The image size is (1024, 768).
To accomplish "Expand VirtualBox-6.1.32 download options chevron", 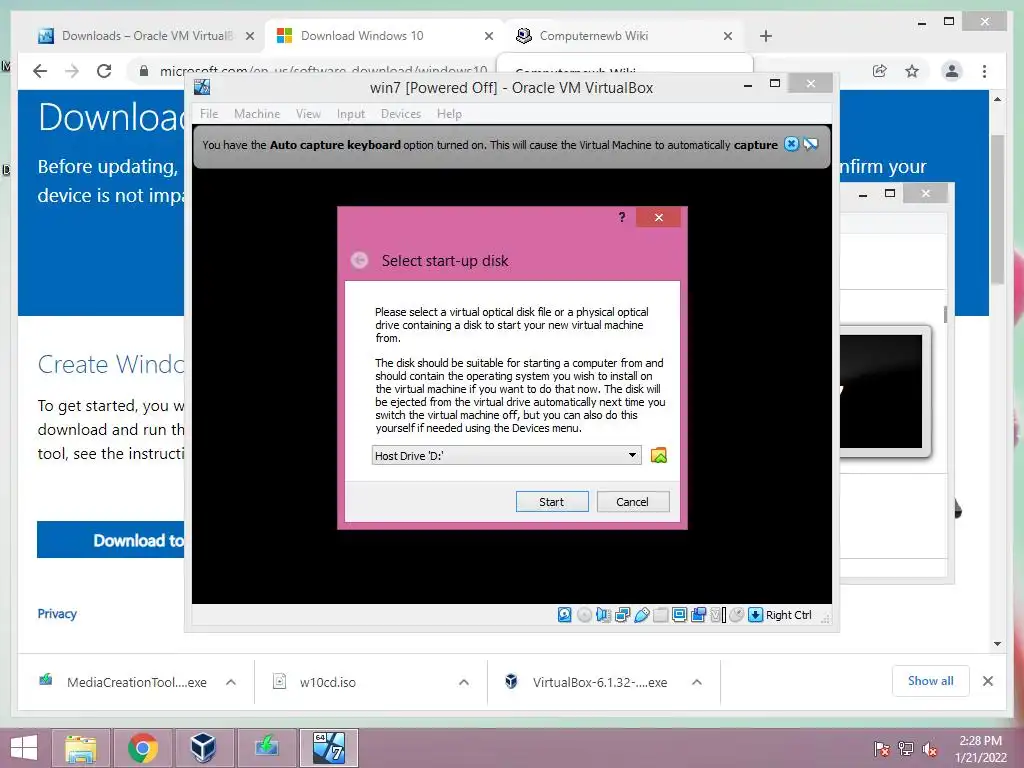I will (697, 682).
